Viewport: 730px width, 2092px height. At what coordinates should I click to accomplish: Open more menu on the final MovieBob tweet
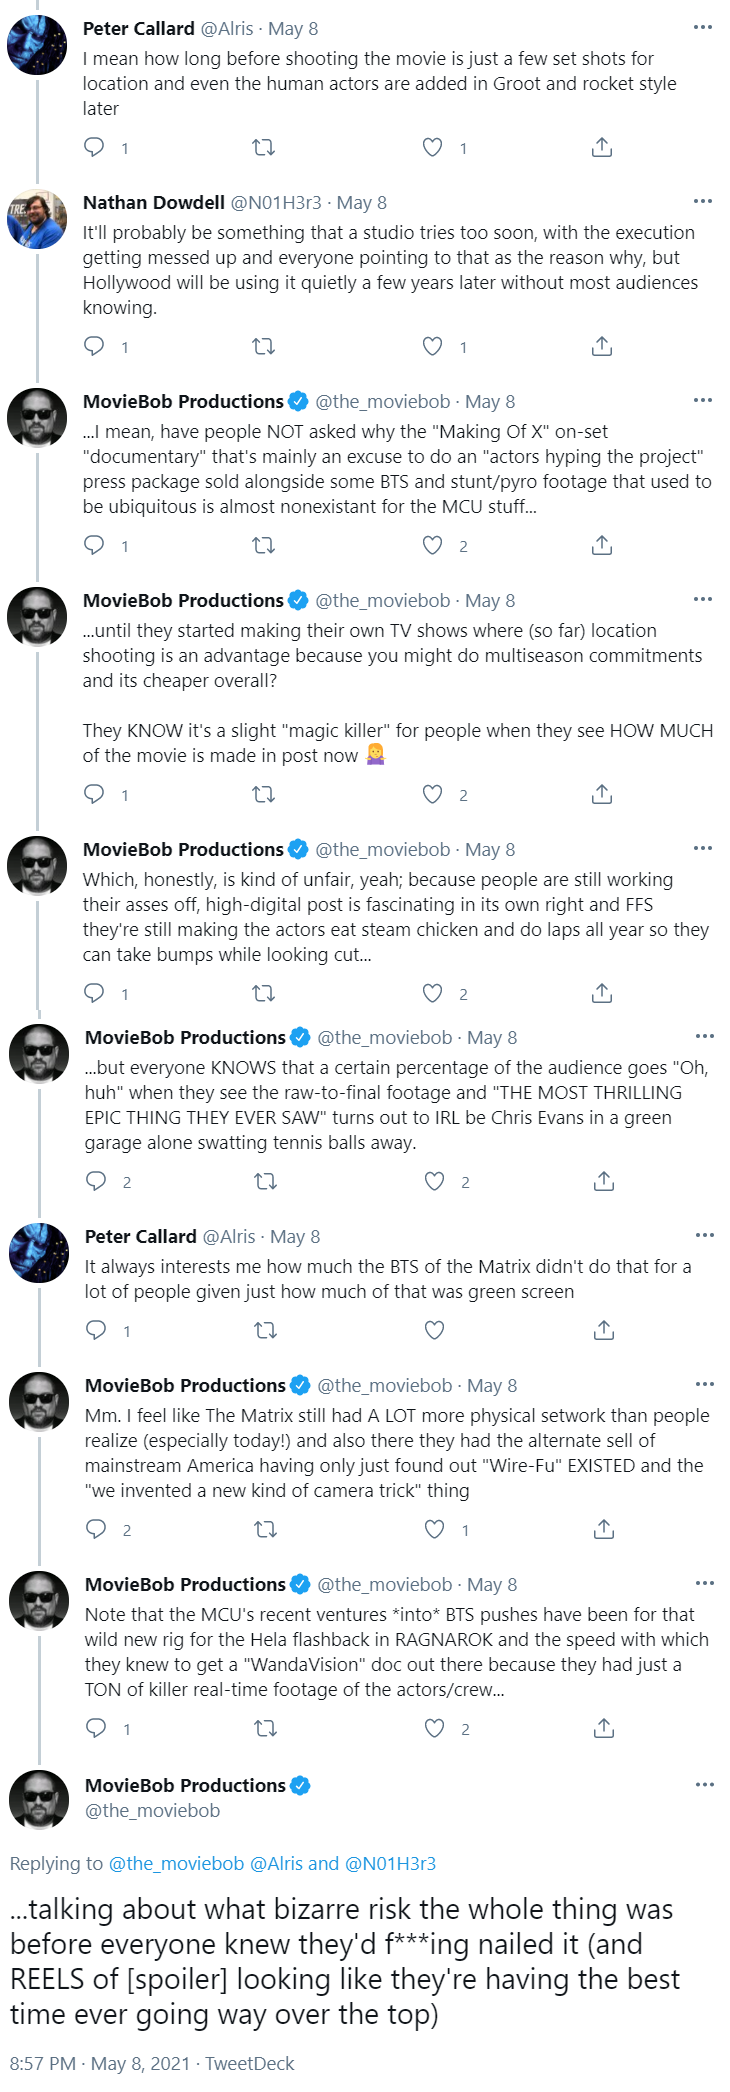705,1784
